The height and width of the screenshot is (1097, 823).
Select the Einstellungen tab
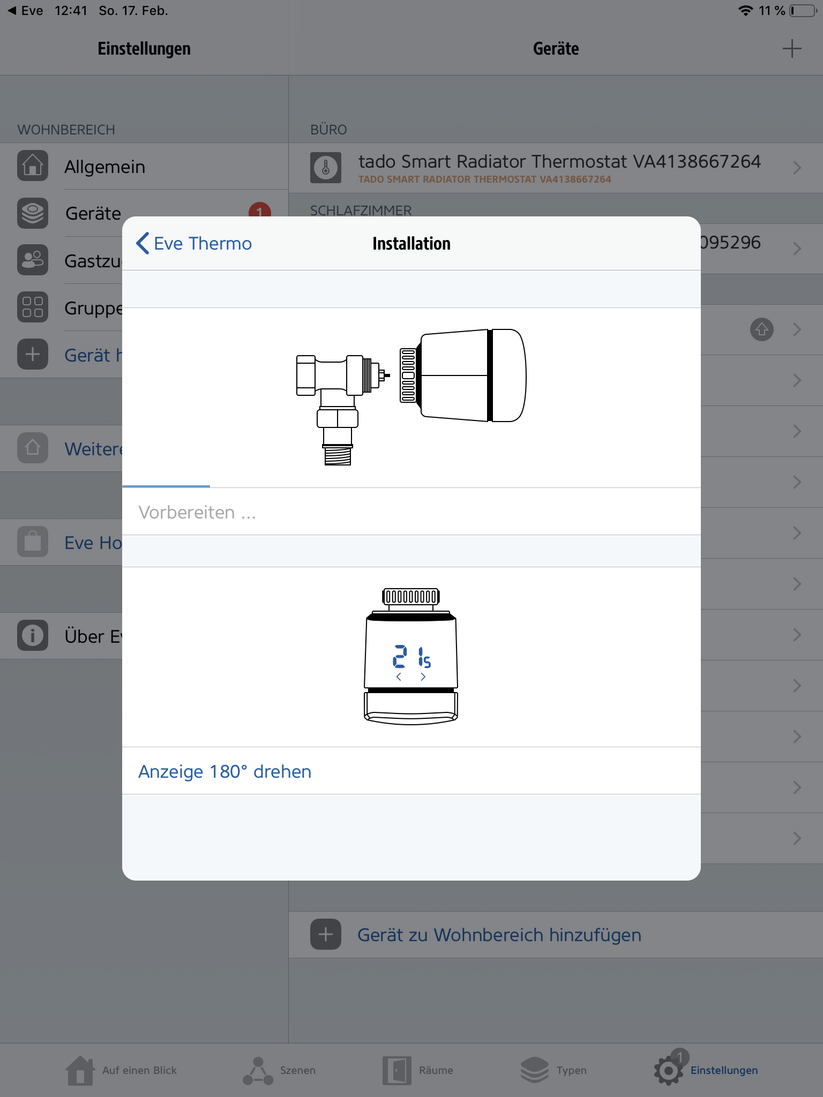point(706,1070)
